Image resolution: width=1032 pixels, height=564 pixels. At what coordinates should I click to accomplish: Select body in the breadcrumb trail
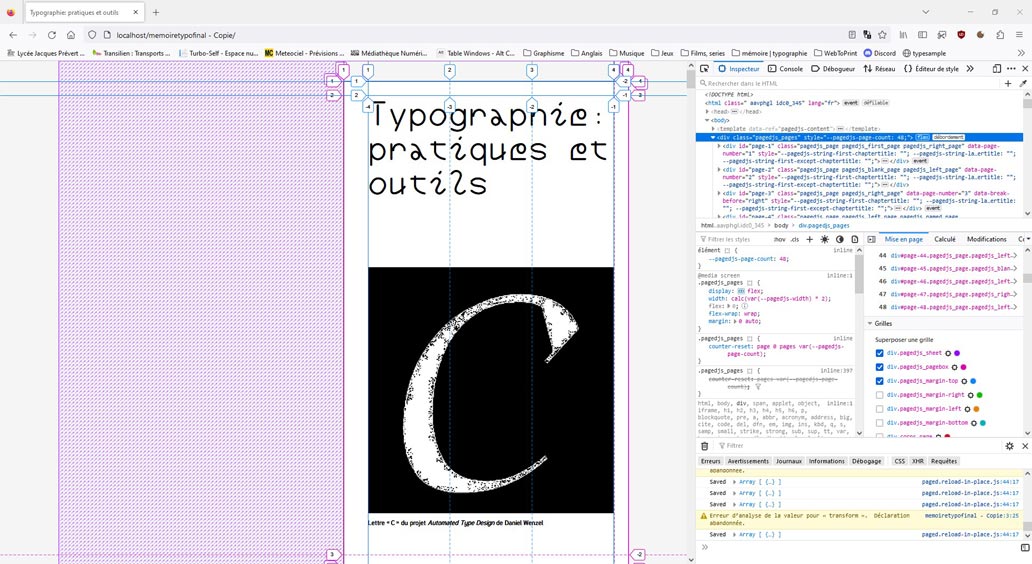point(781,226)
